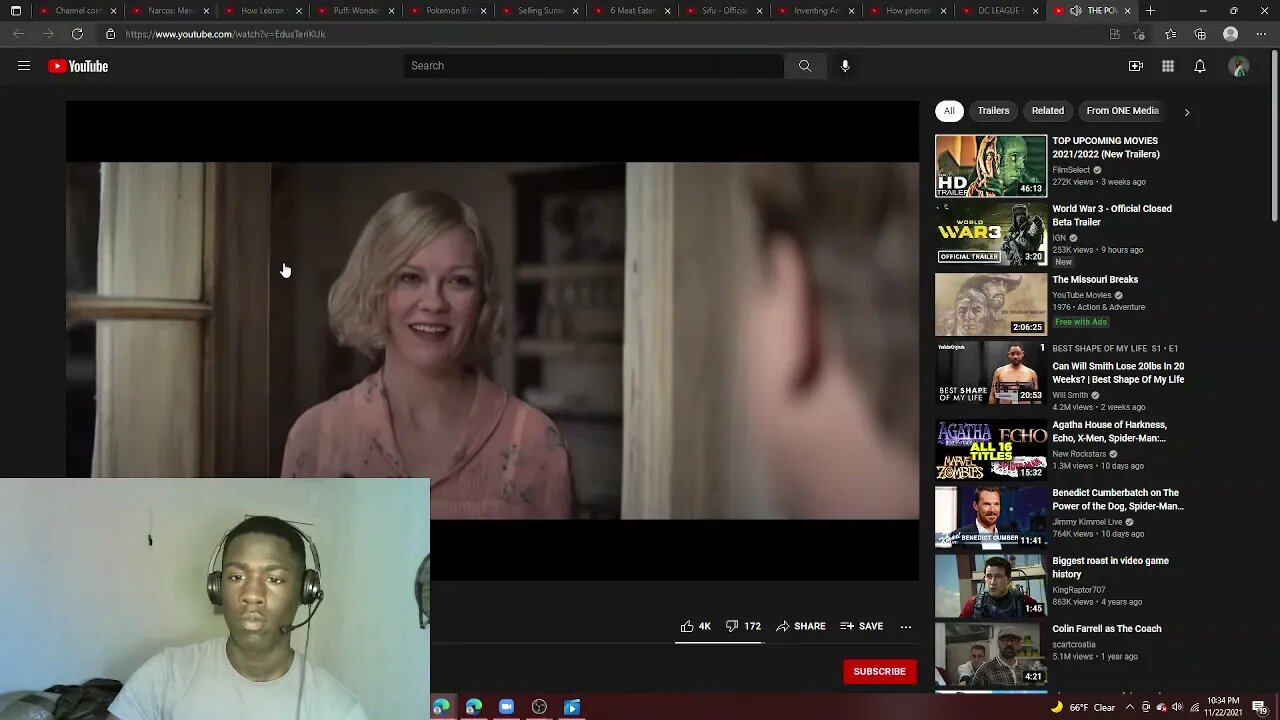Open Biggest roast in video game history

point(1110,567)
